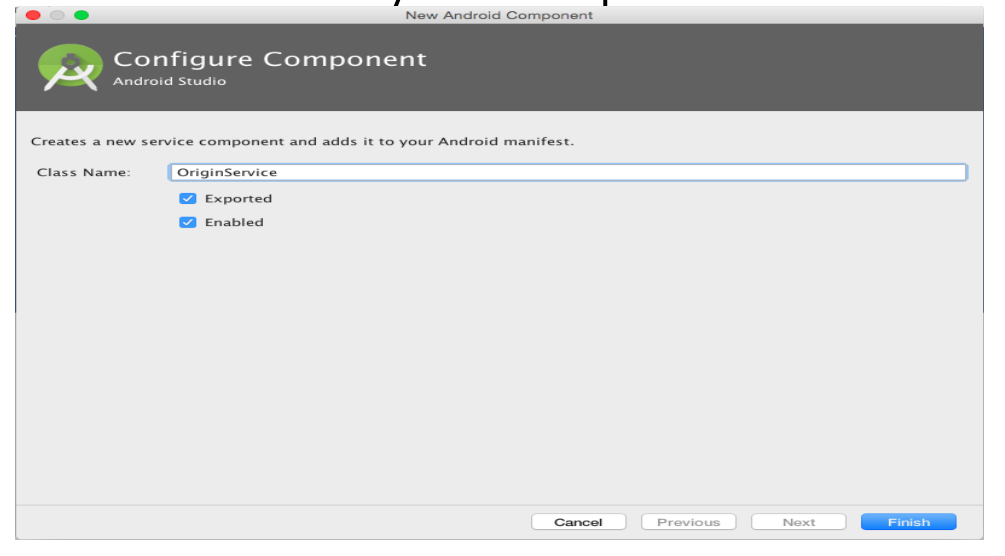Click the Configure Component heading

(x=270, y=59)
